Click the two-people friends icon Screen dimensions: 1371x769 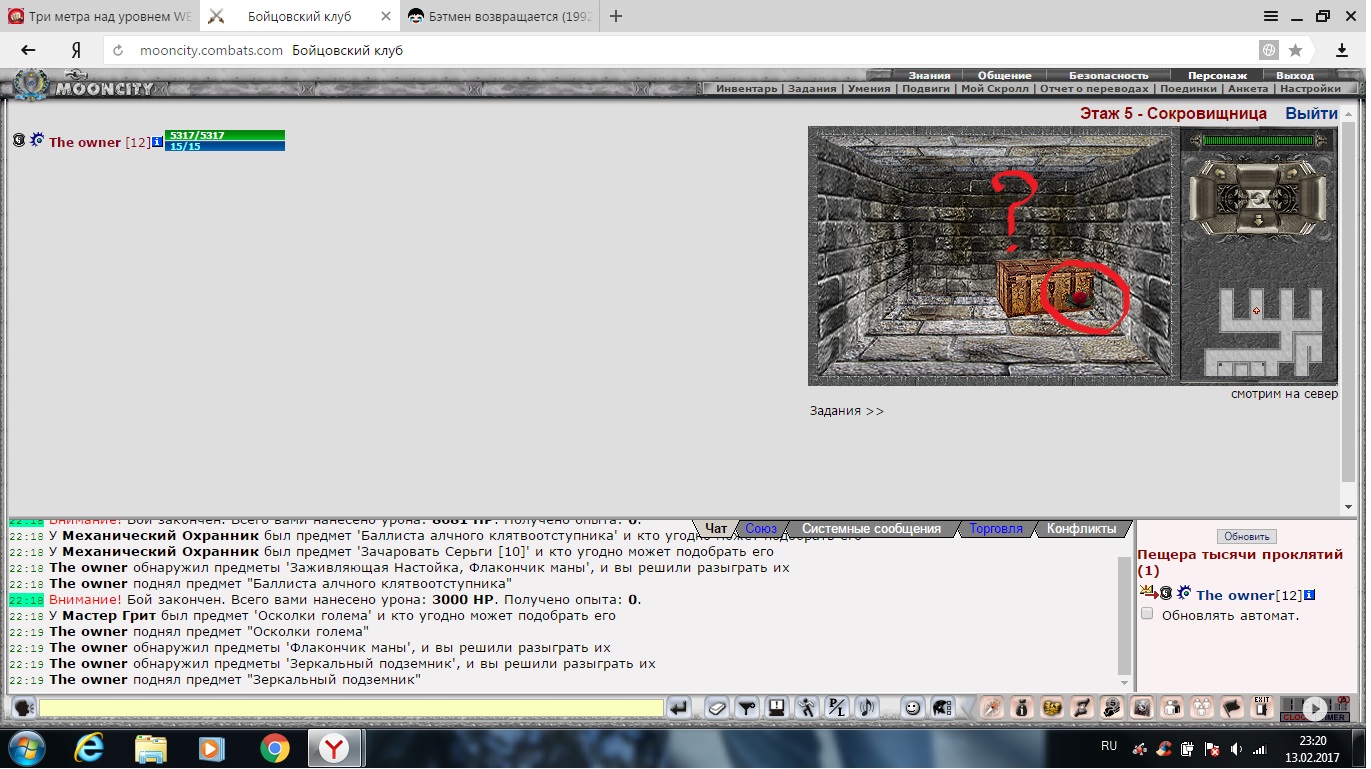click(1171, 708)
